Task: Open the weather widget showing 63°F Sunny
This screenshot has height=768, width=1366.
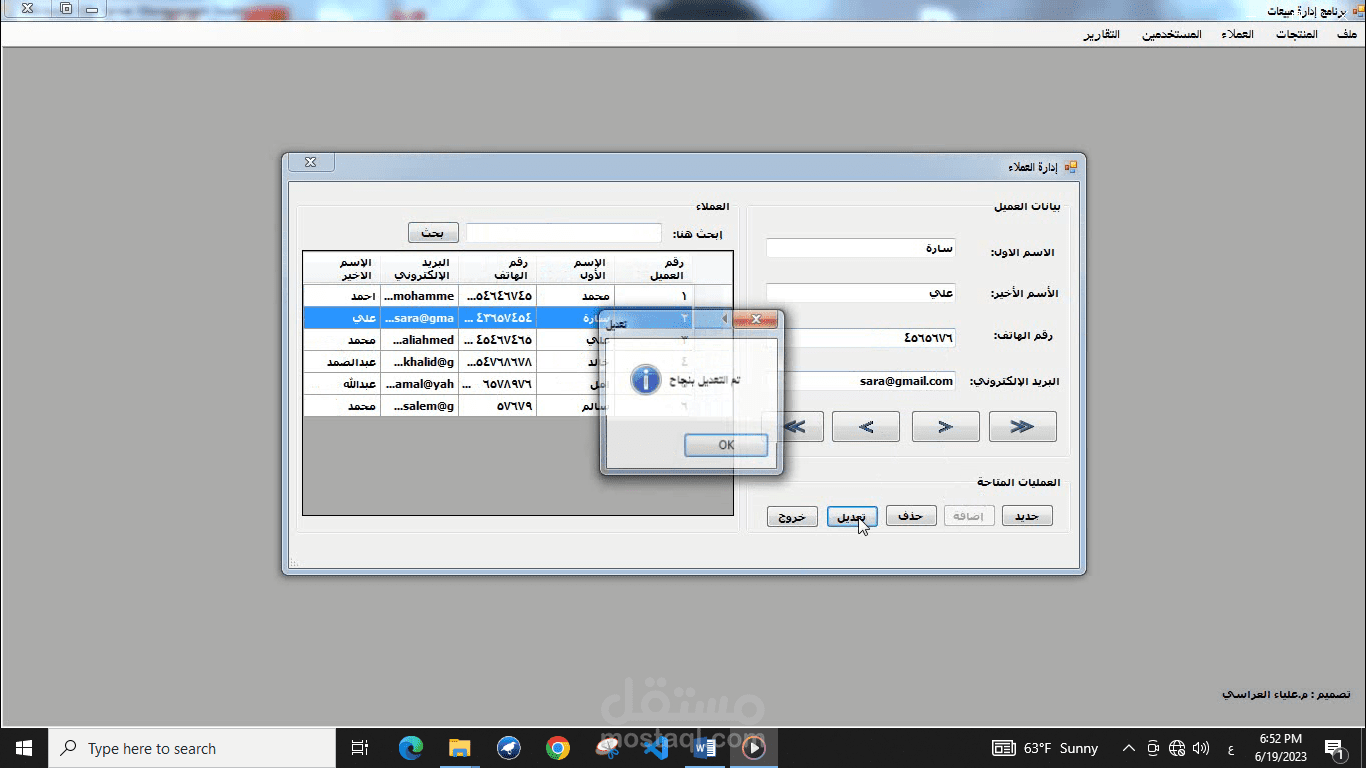Action: point(1045,748)
